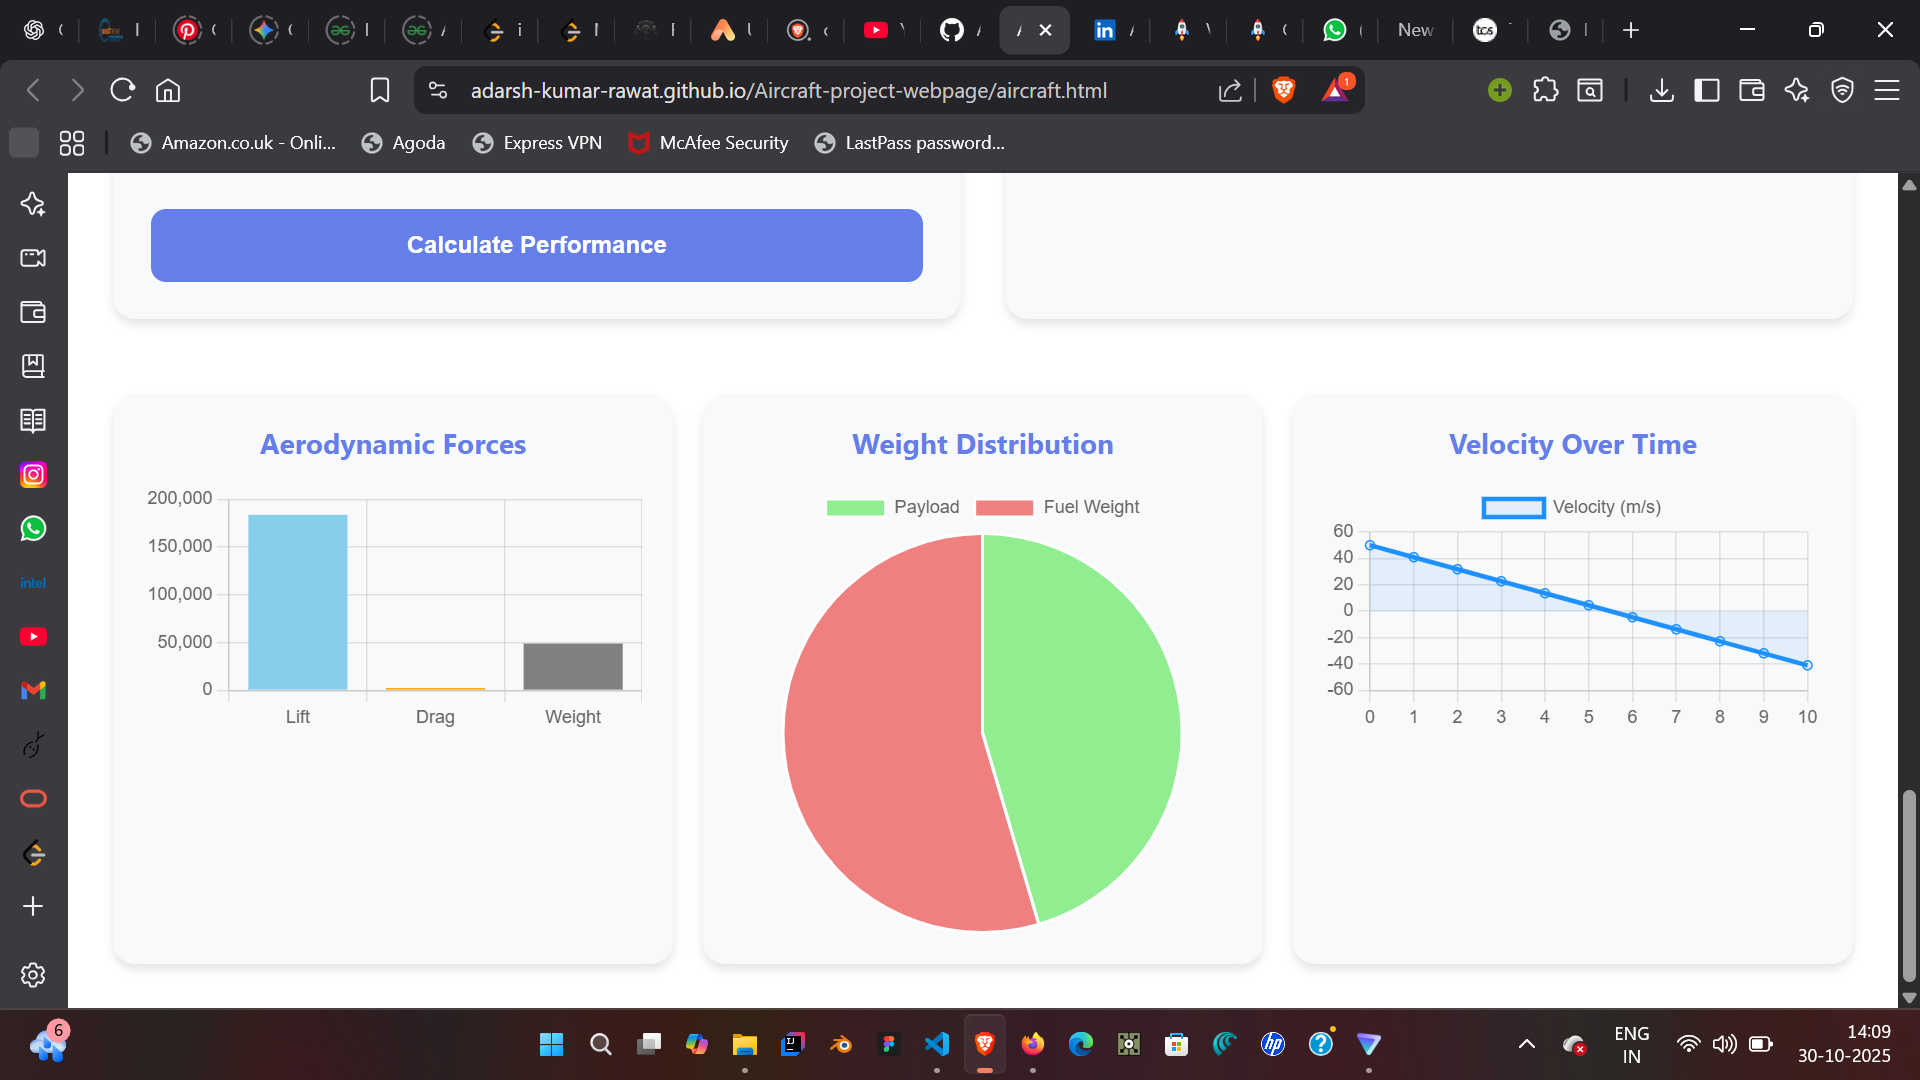
Task: Open the Agoda bookmark
Action: (403, 142)
